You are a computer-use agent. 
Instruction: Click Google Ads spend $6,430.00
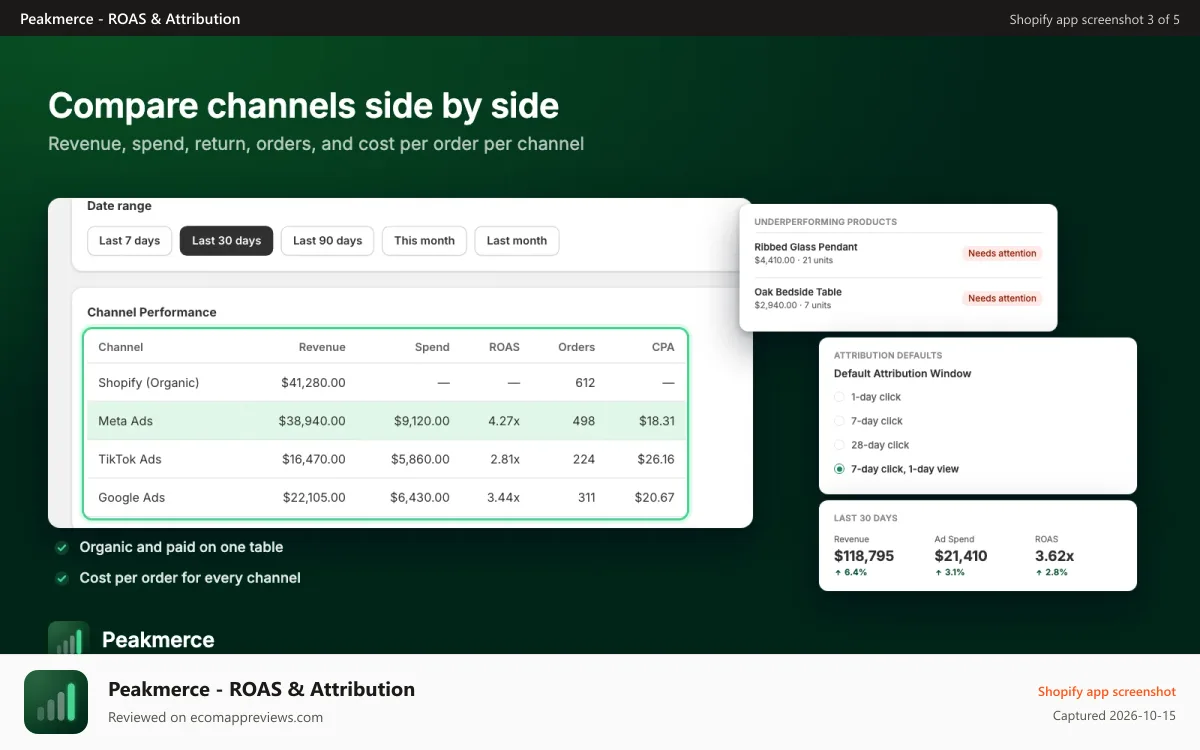(x=419, y=497)
